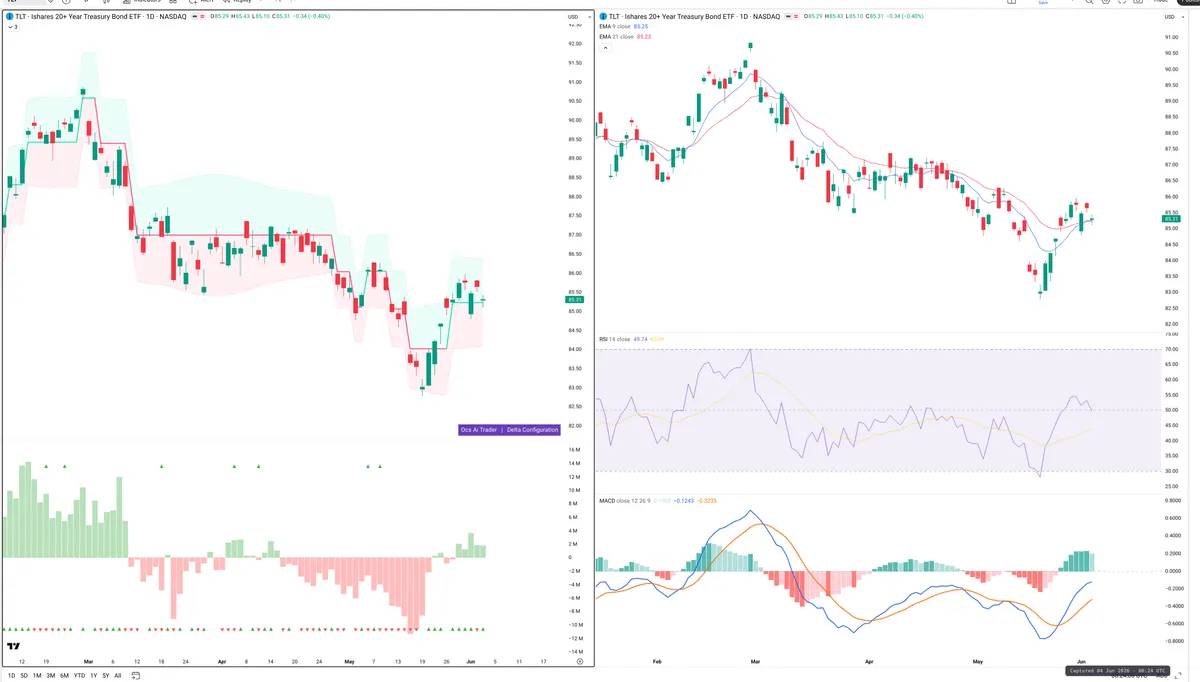Click the Jun label on left chart time axis
This screenshot has height=682, width=1200.
[471, 661]
